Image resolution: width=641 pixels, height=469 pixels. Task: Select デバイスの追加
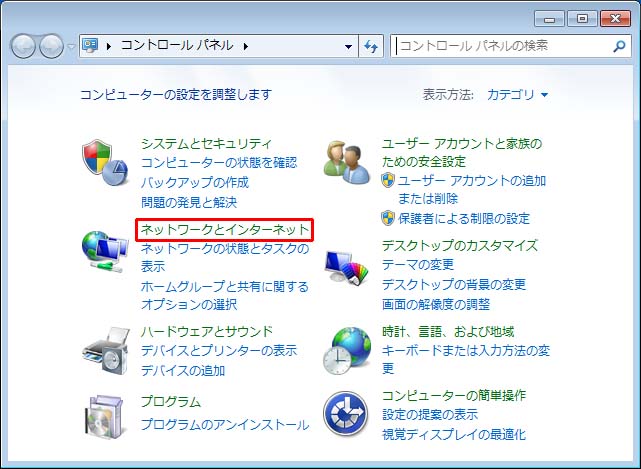pos(183,370)
